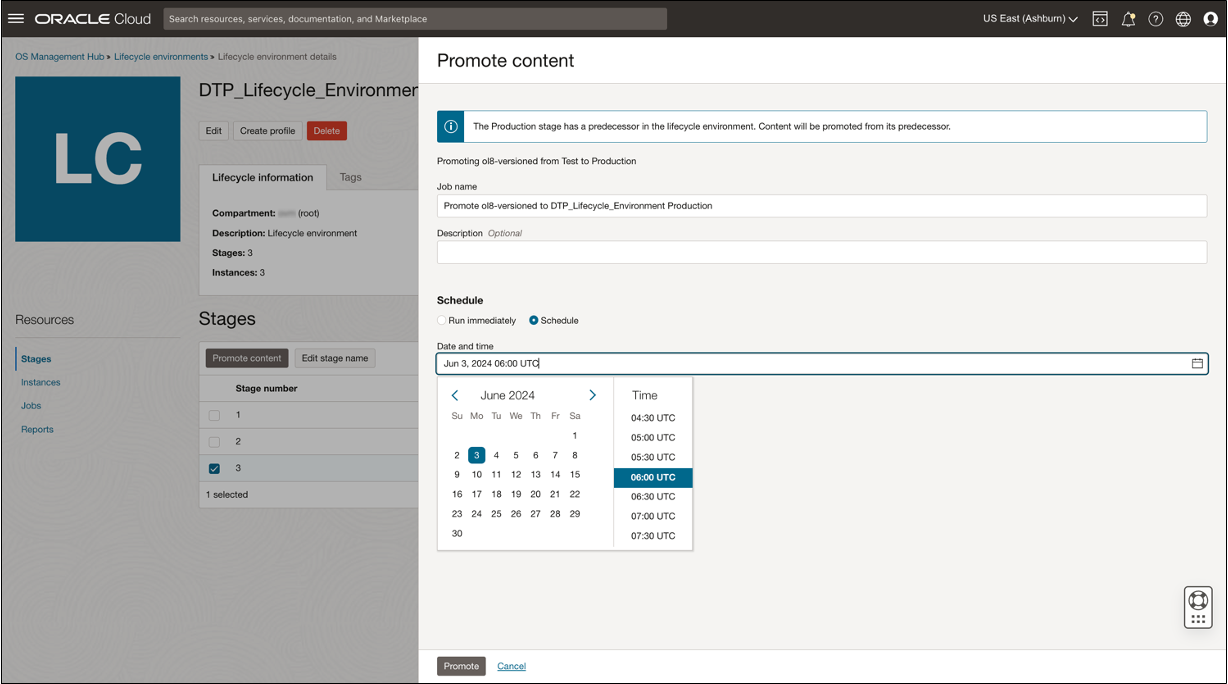Select the Run immediately radio button
This screenshot has height=684, width=1228.
[440, 320]
